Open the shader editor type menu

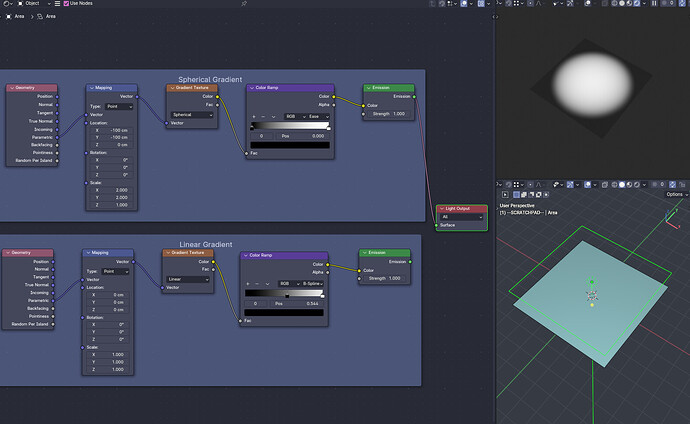[8, 3]
